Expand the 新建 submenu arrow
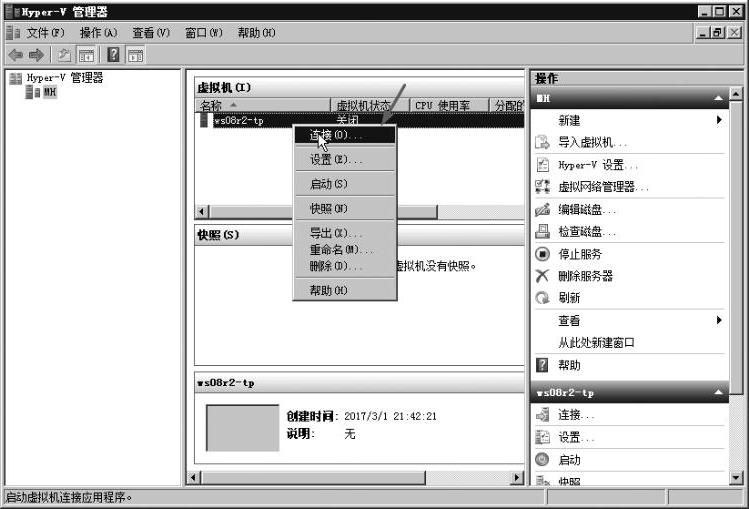749x509 pixels. point(719,120)
